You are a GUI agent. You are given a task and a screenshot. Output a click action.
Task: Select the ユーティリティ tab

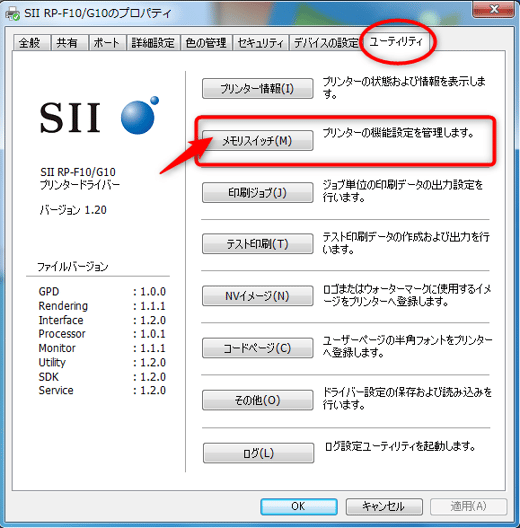click(396, 41)
